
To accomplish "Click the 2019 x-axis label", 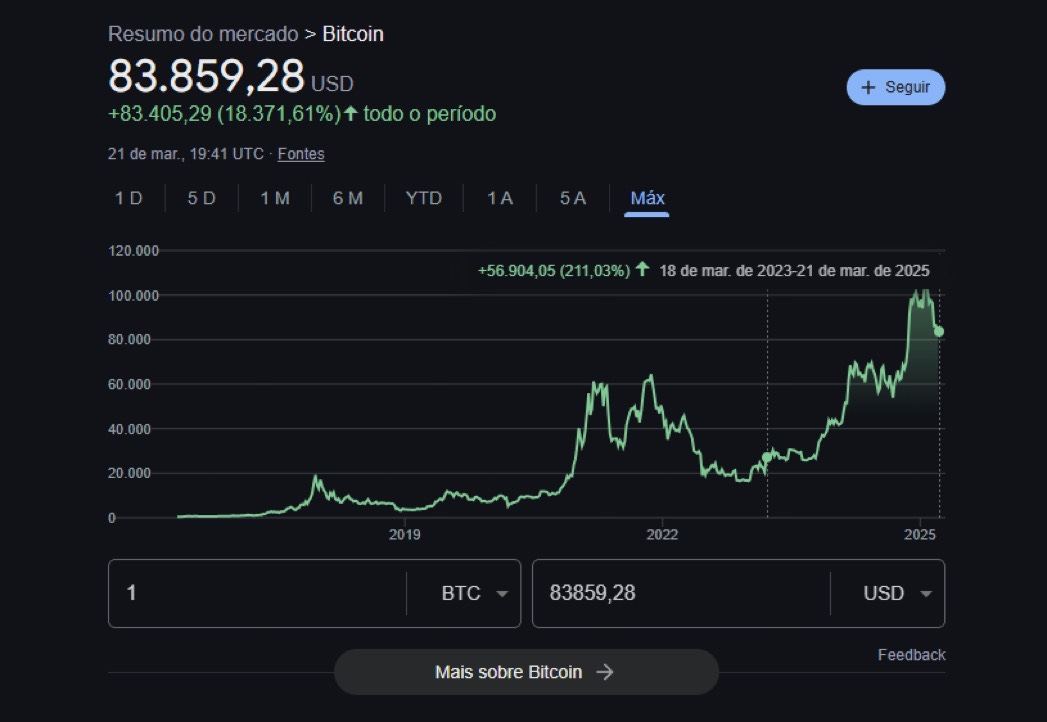I will 405,534.
